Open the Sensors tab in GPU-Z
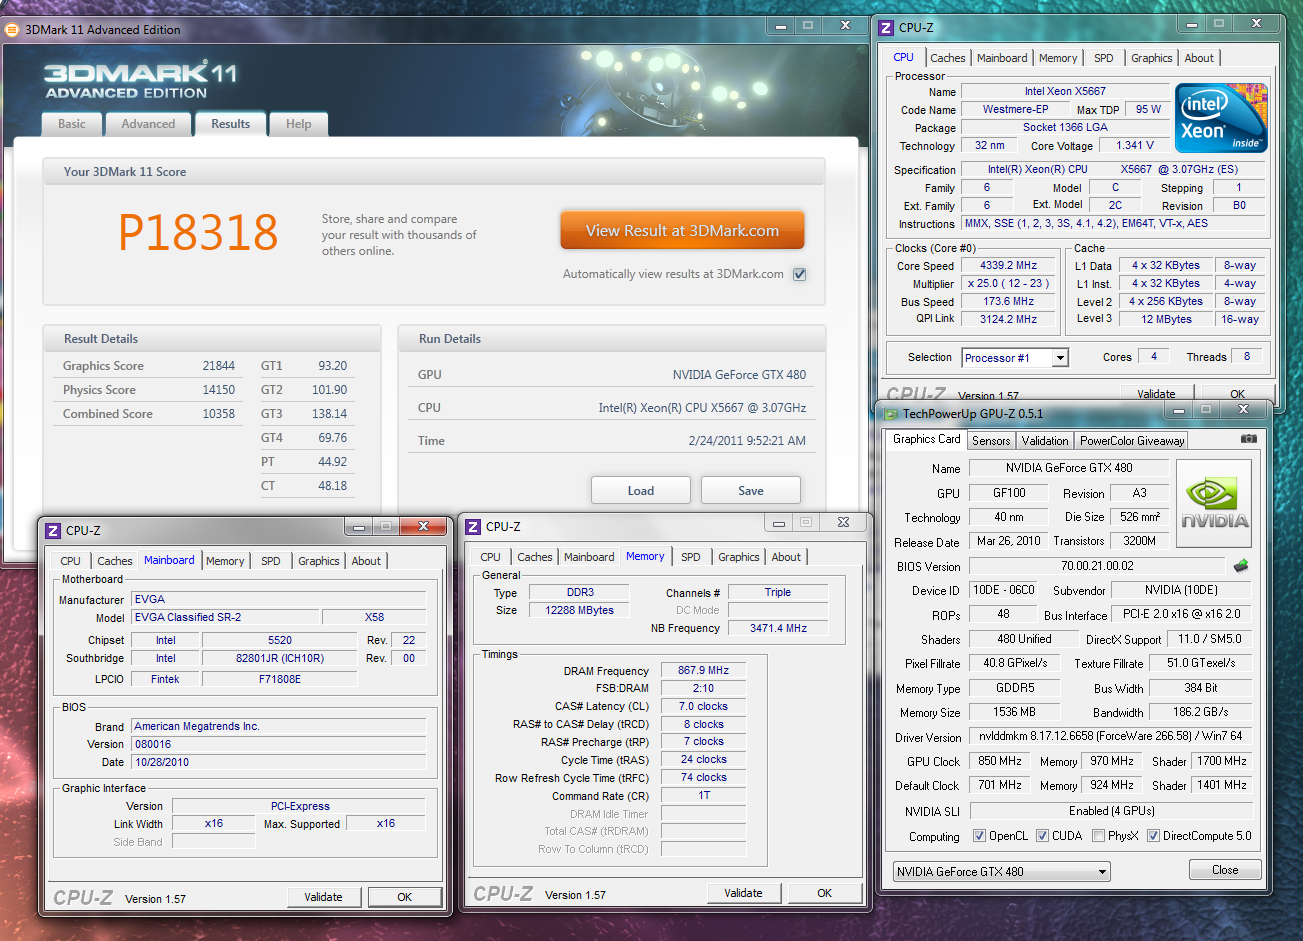Viewport: 1303px width, 941px height. 991,440
